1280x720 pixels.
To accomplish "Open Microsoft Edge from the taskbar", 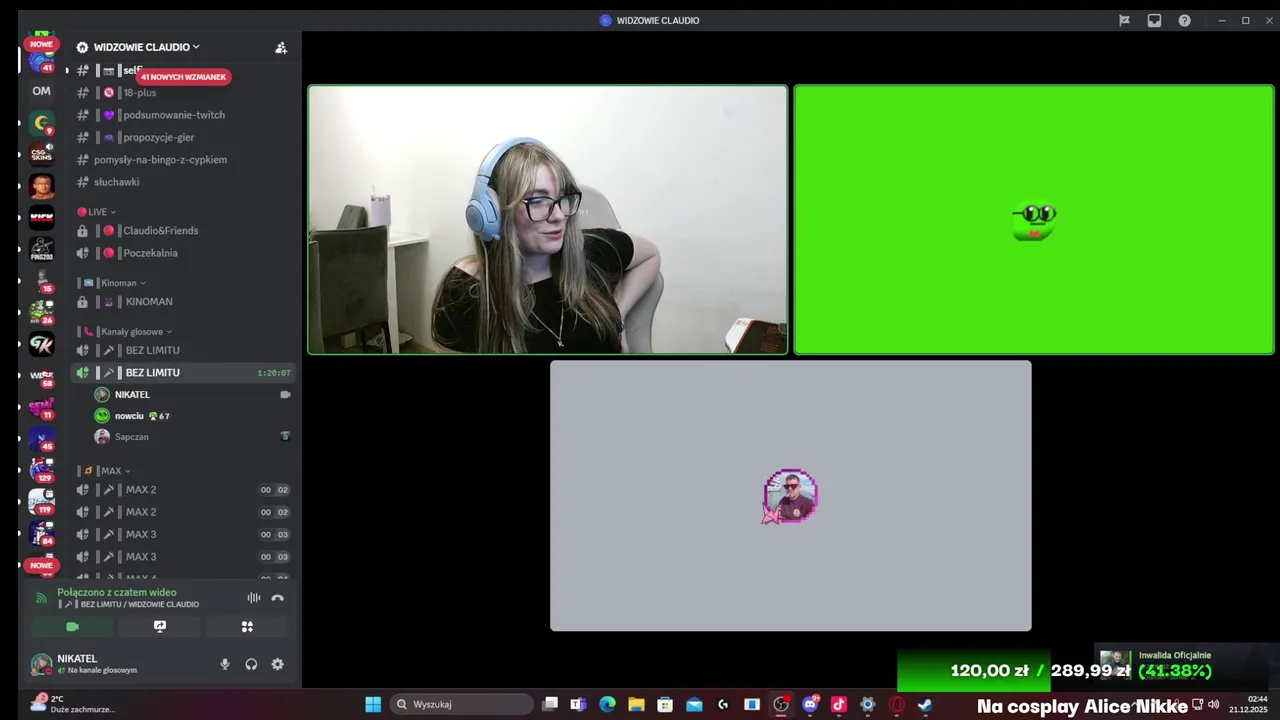I will [x=607, y=705].
